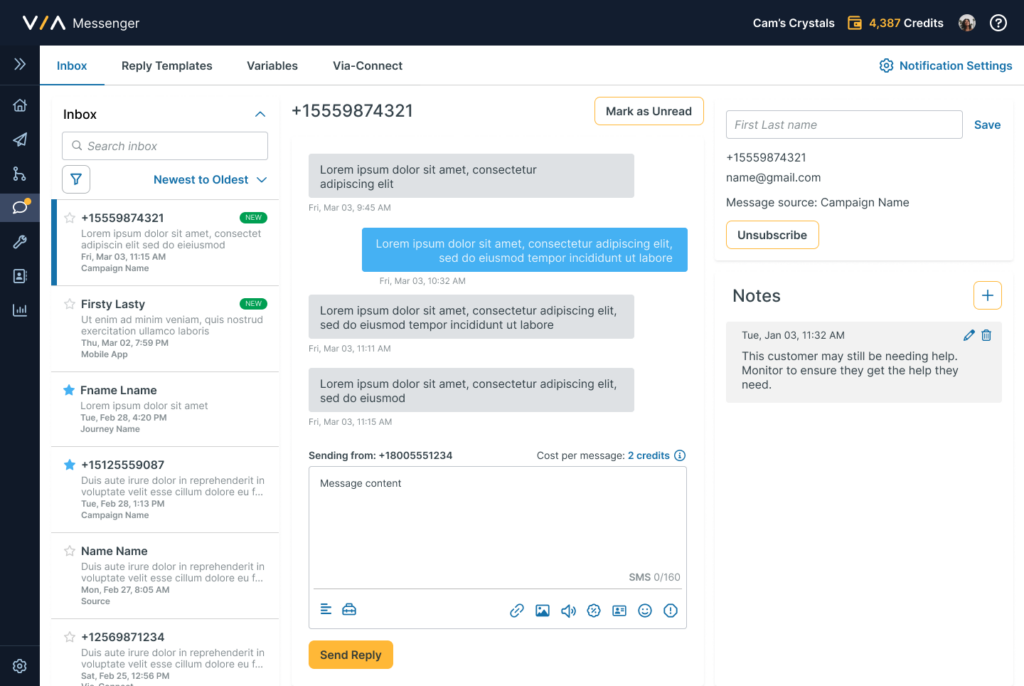Expand the left sidebar navigation
Viewport: 1024px width, 686px height.
pos(19,65)
